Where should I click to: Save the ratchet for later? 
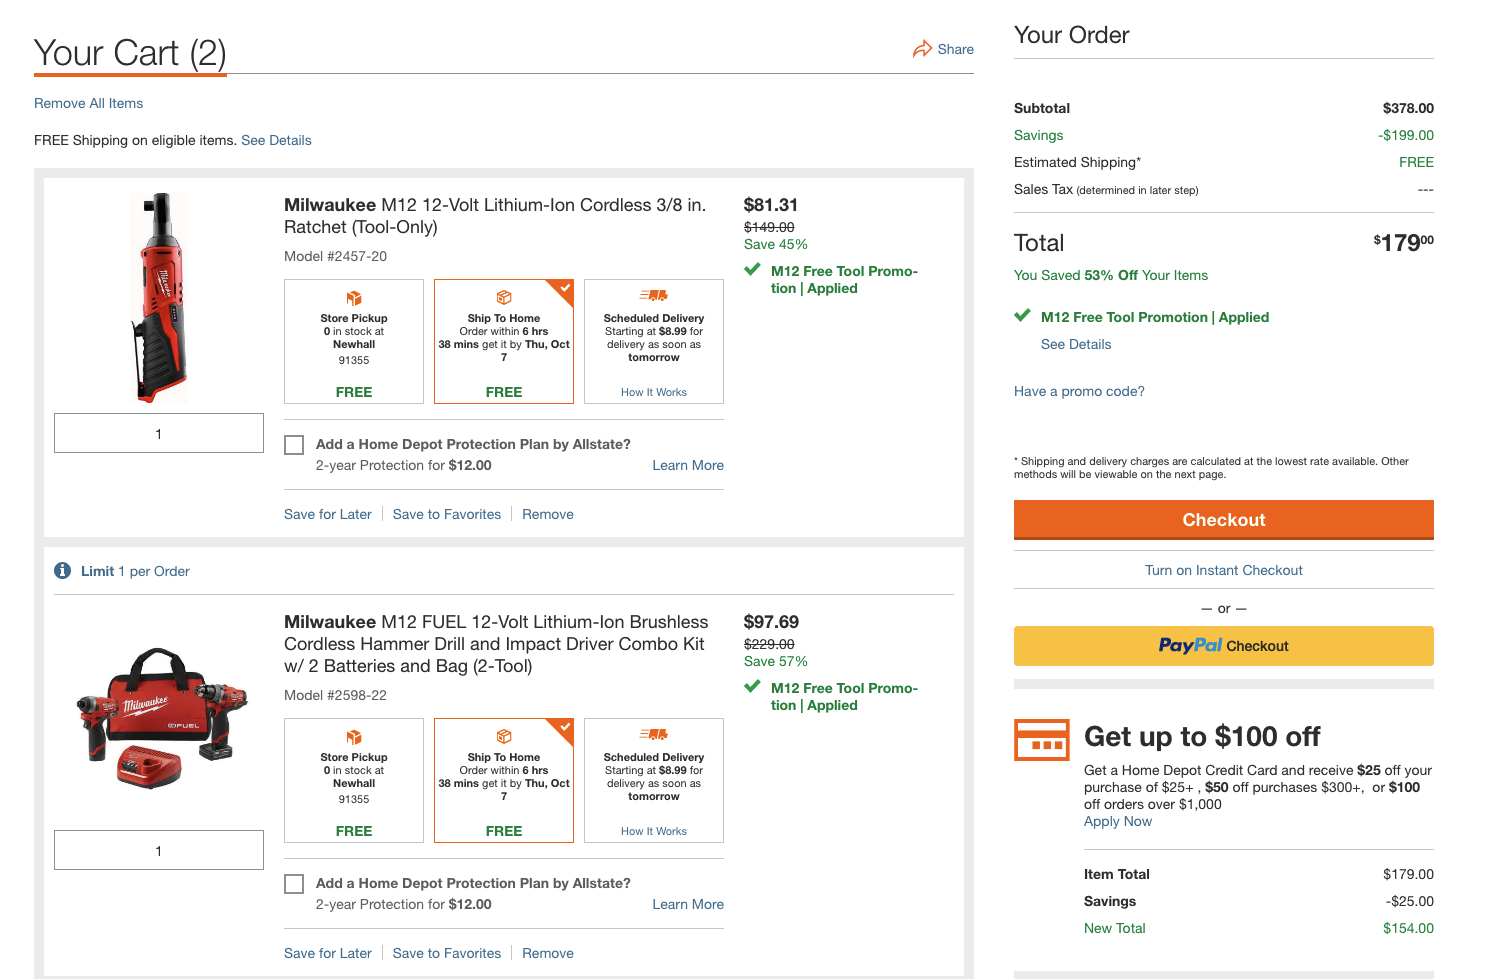(x=327, y=514)
